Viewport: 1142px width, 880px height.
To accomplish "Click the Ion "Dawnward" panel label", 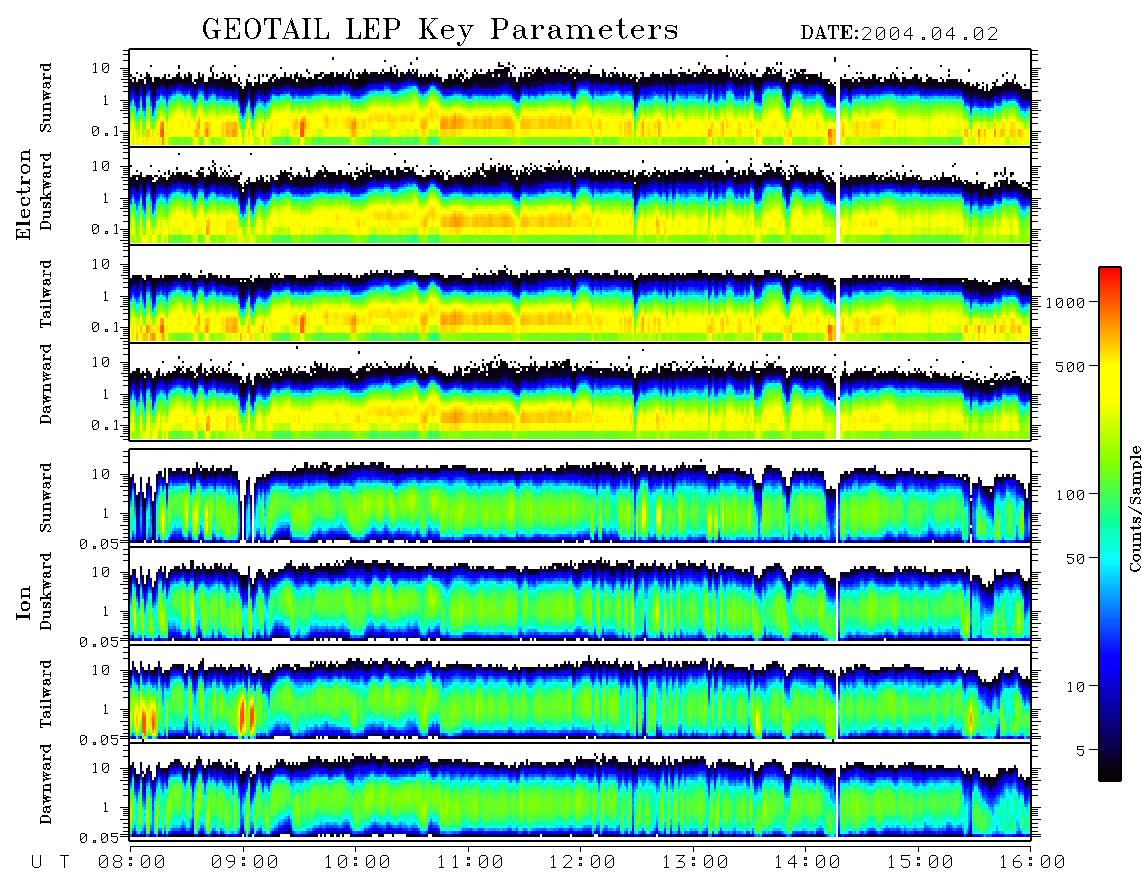I will tap(46, 784).
